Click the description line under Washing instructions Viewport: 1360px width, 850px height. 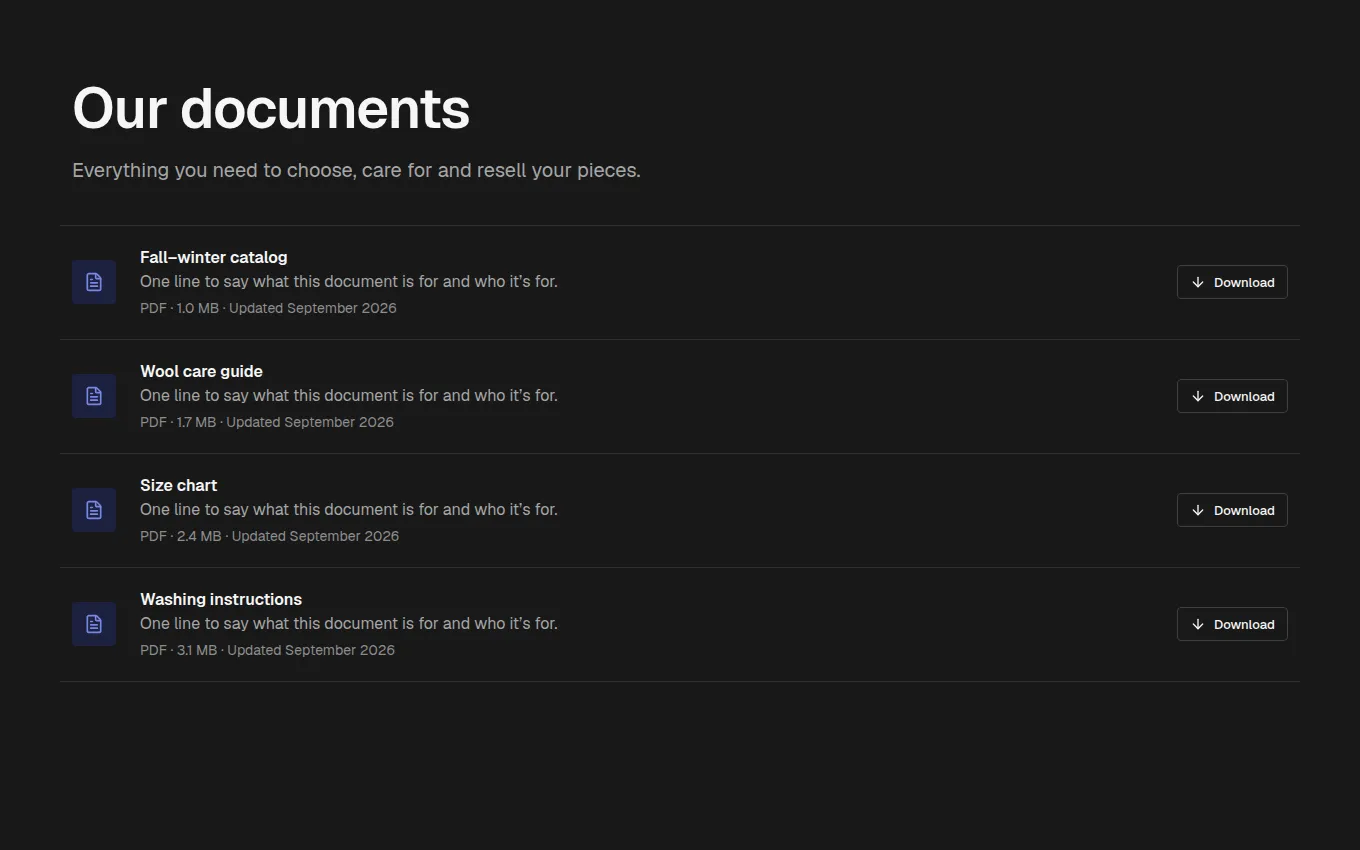tap(349, 624)
